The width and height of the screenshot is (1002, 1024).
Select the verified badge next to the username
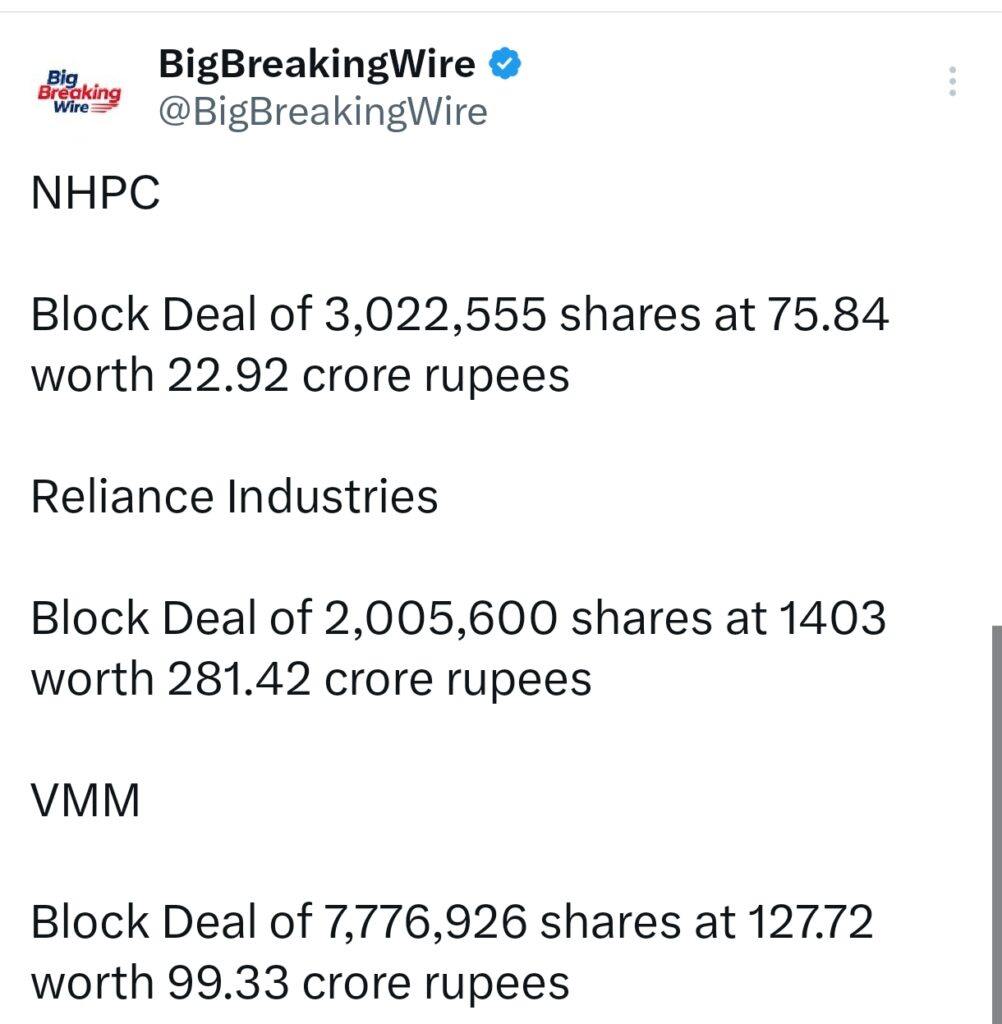coord(503,63)
